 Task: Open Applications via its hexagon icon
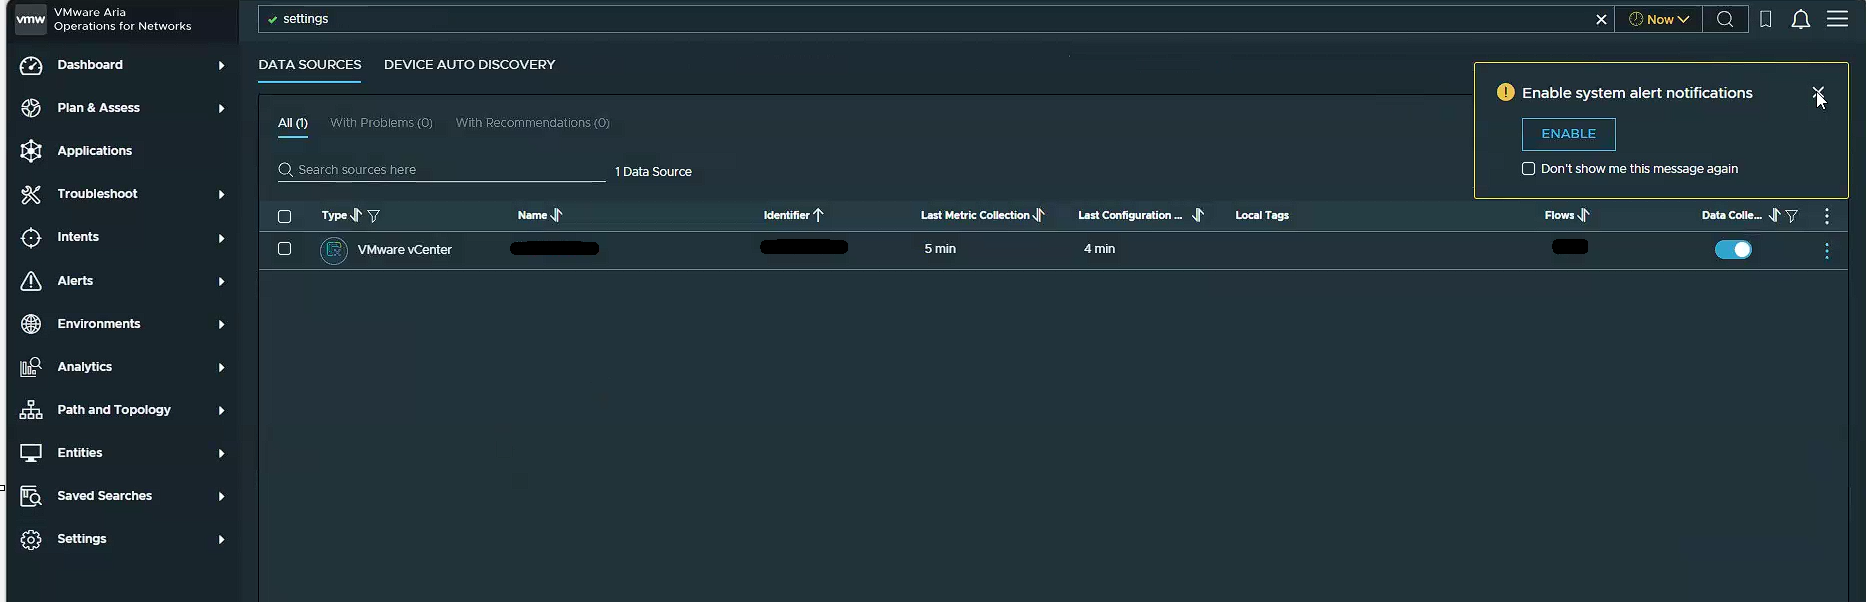pyautogui.click(x=31, y=151)
